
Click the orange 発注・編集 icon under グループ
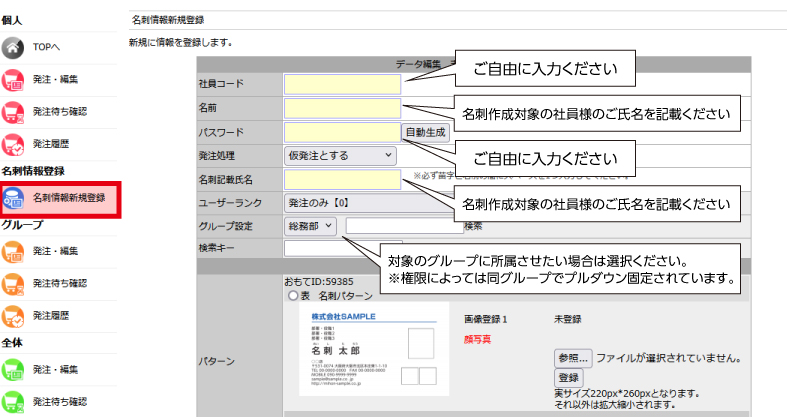[x=14, y=250]
